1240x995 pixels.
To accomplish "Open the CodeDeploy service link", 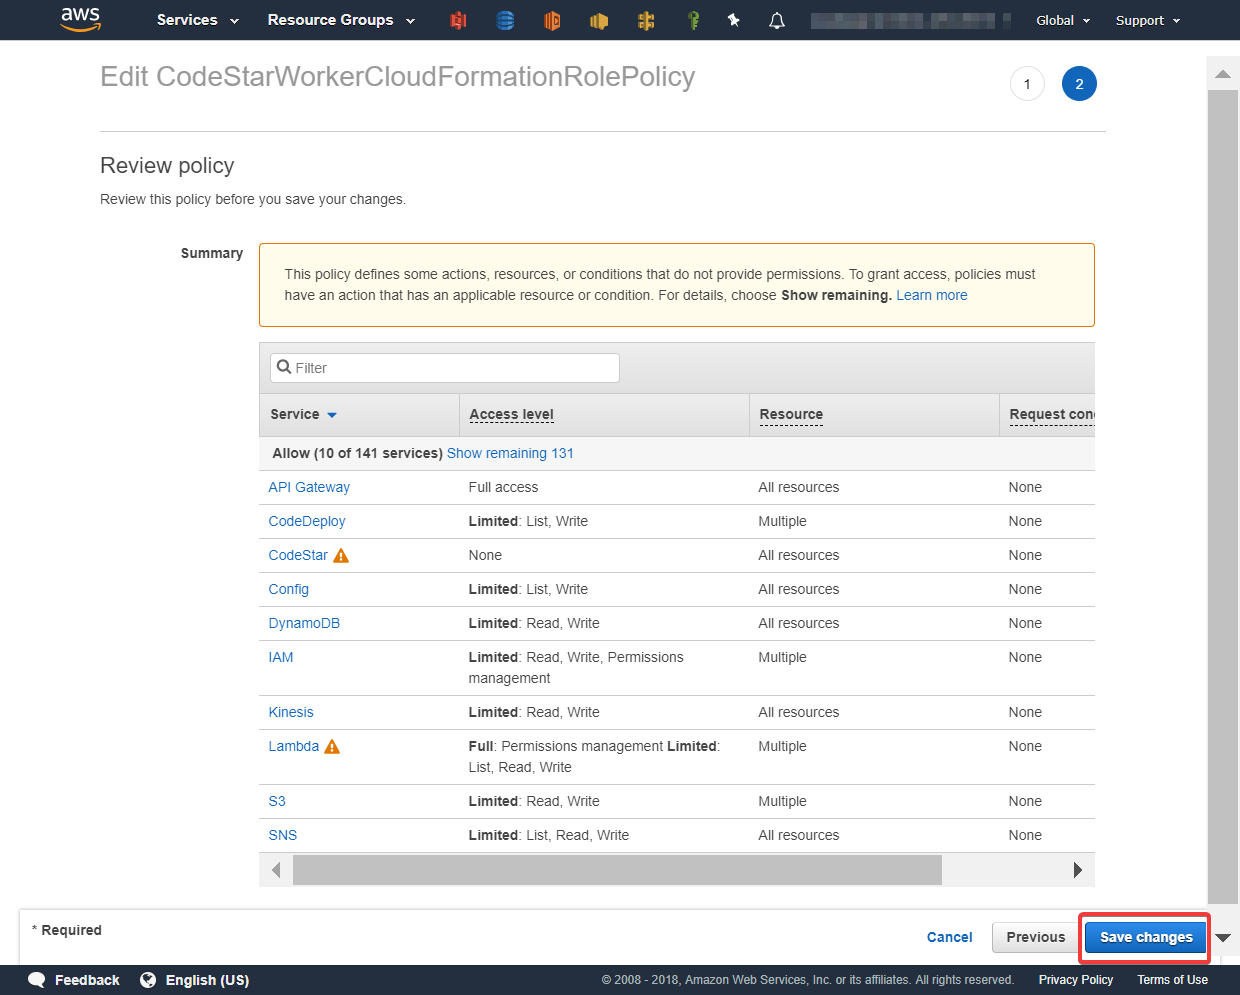I will (307, 521).
